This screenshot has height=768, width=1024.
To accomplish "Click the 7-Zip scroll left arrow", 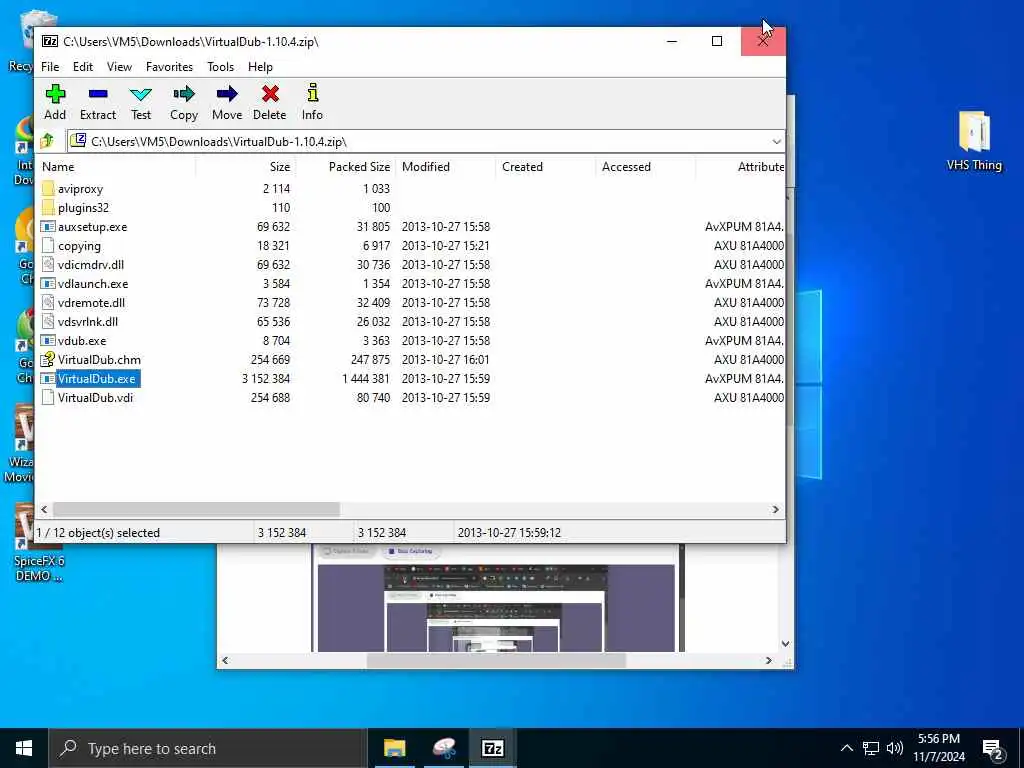I will (44, 509).
